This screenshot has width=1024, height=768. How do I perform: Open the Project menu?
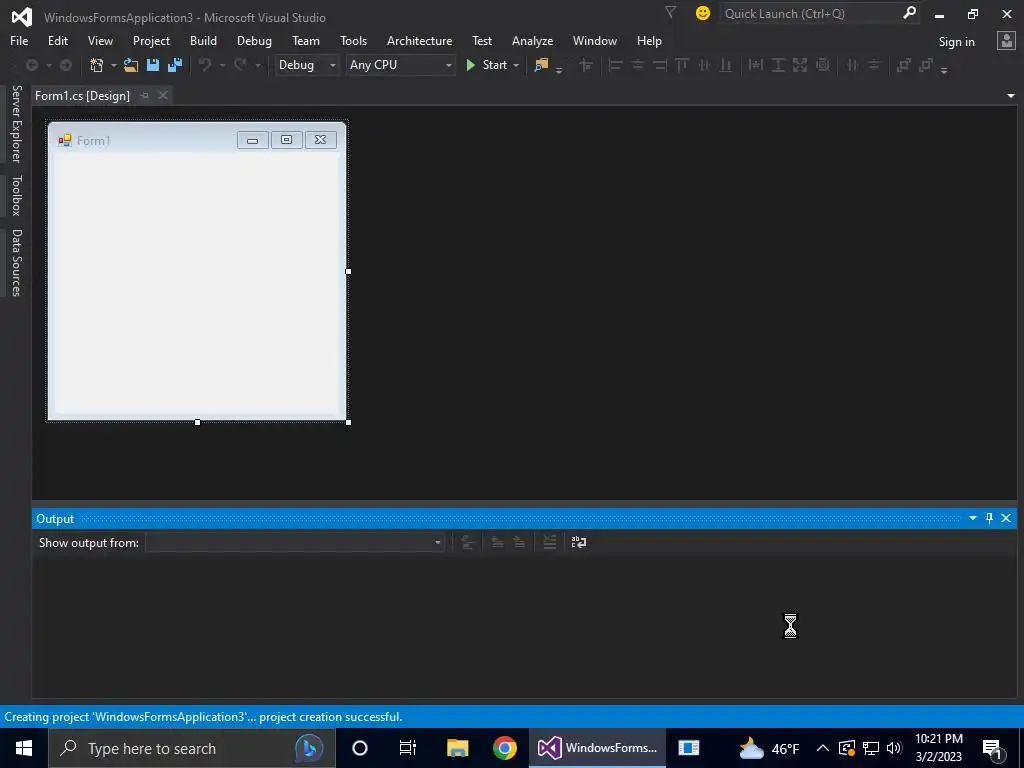pyautogui.click(x=152, y=40)
